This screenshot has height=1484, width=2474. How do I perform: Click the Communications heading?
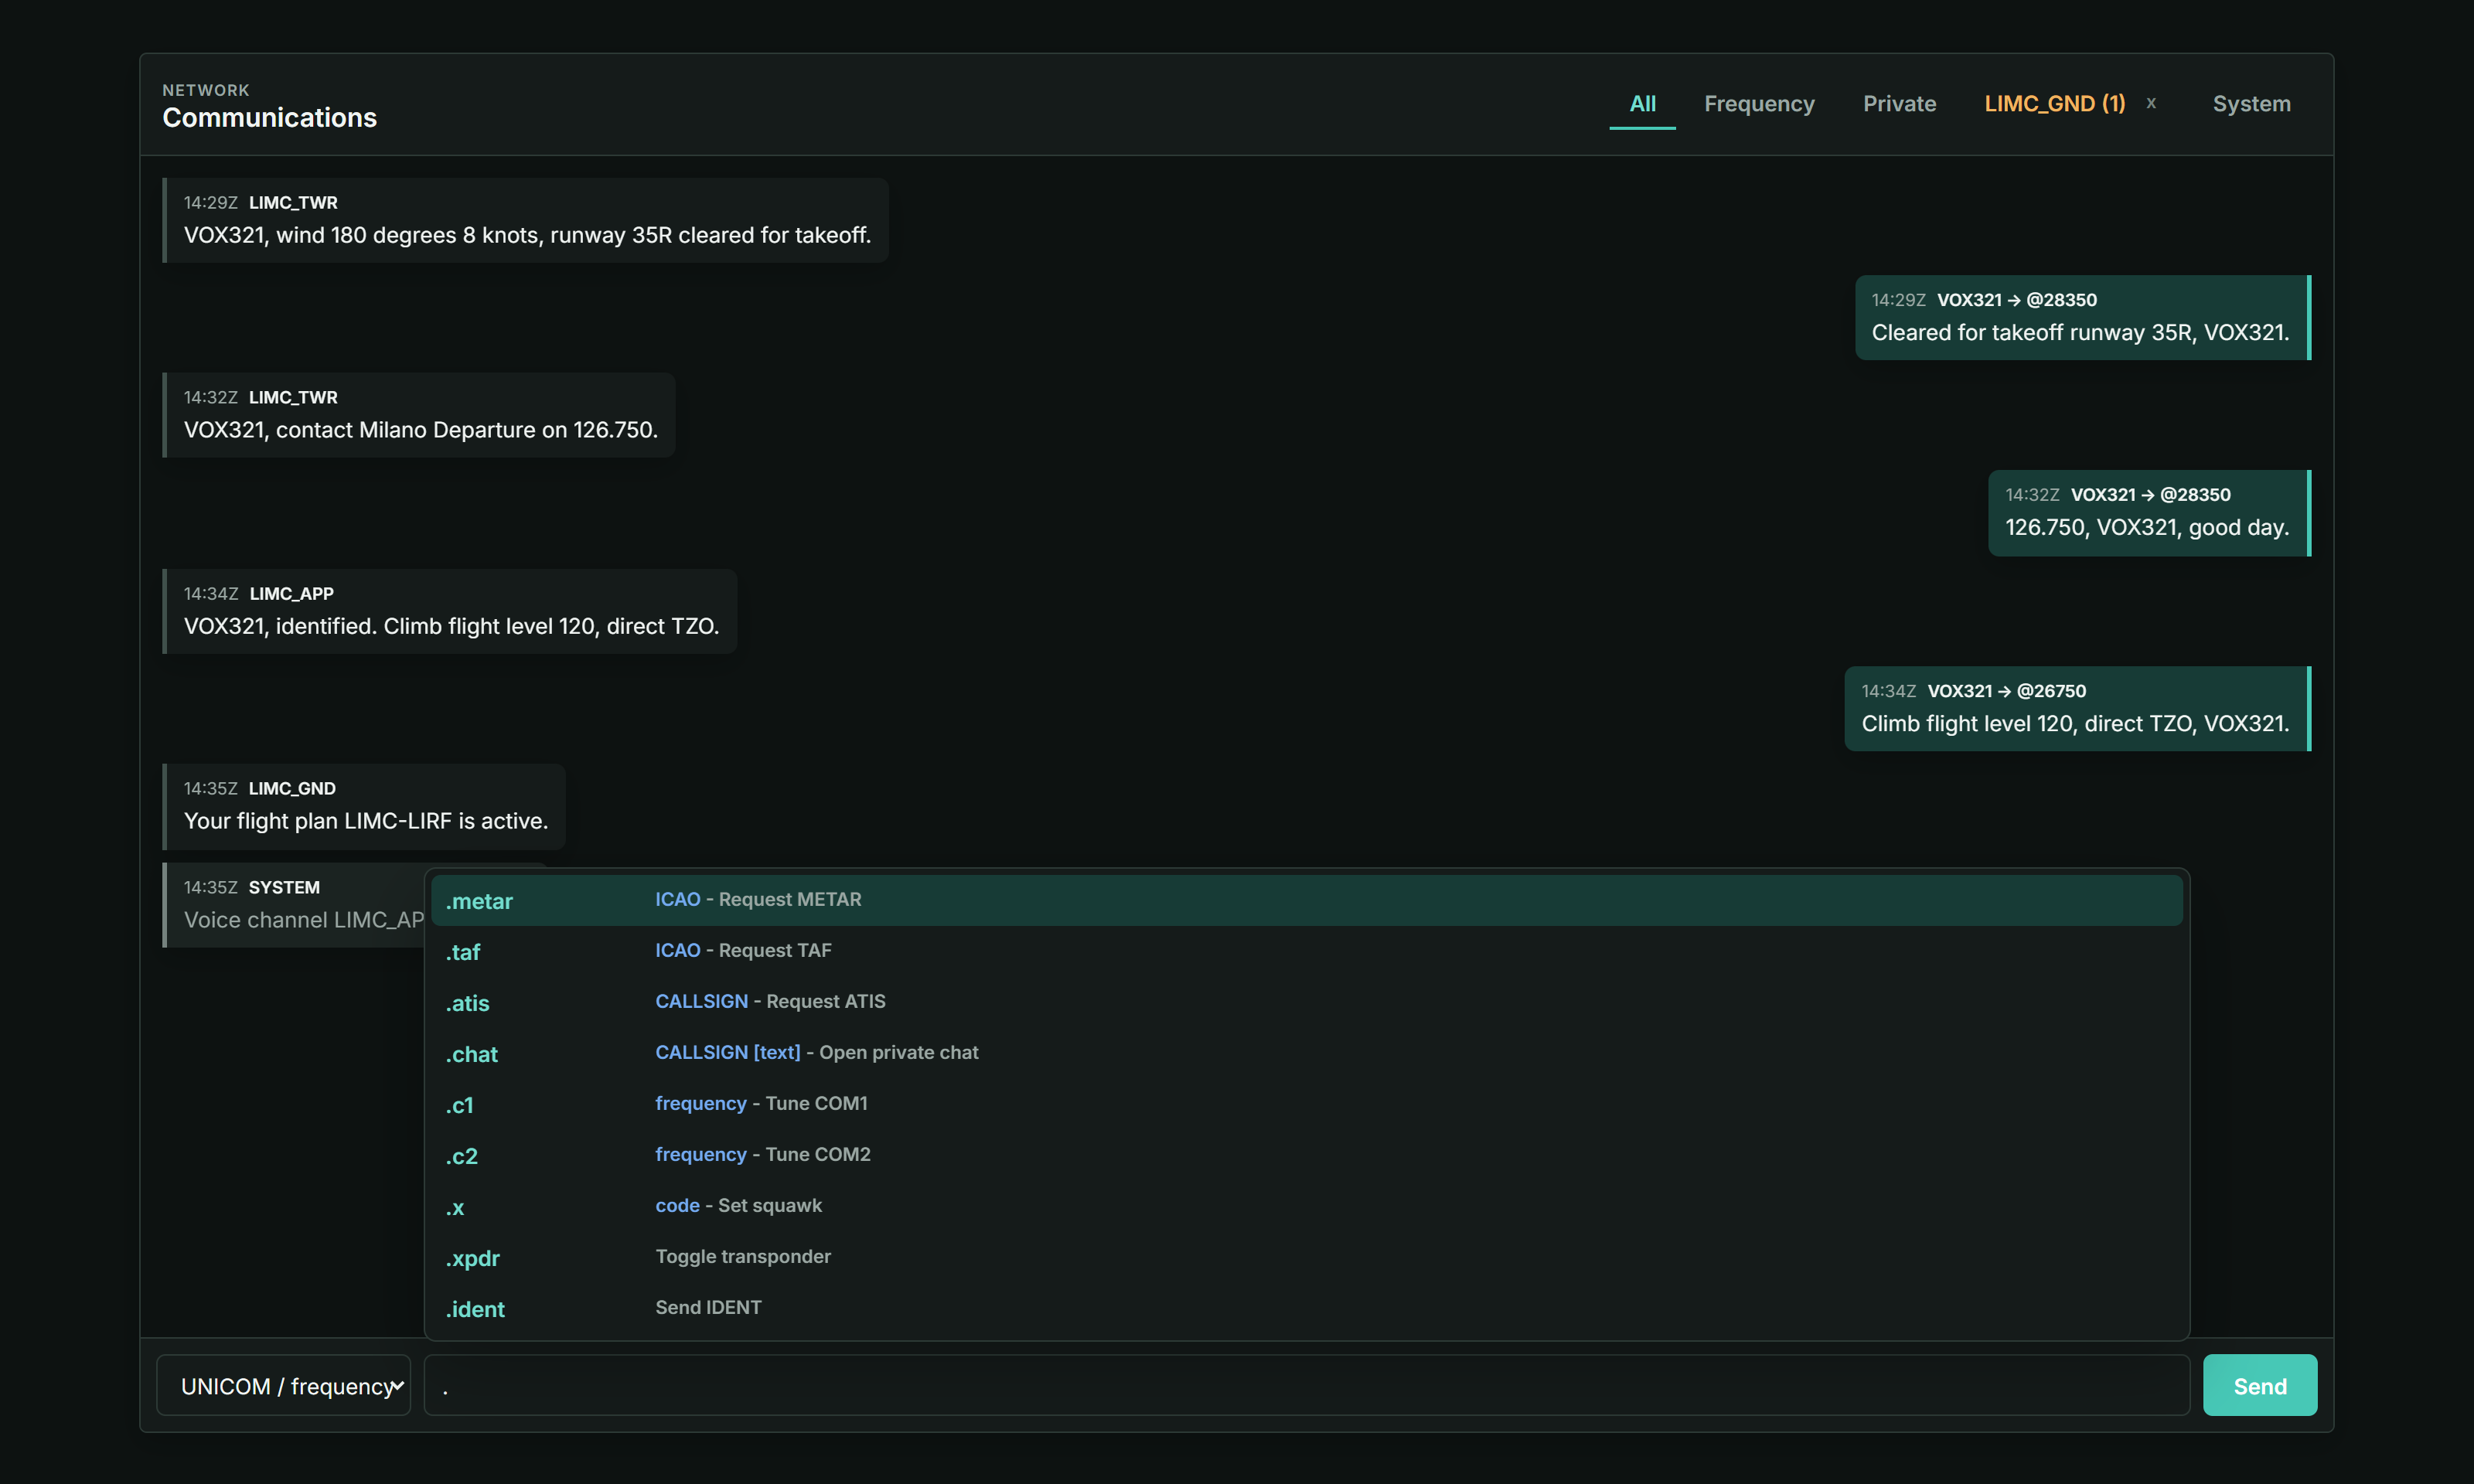point(270,118)
